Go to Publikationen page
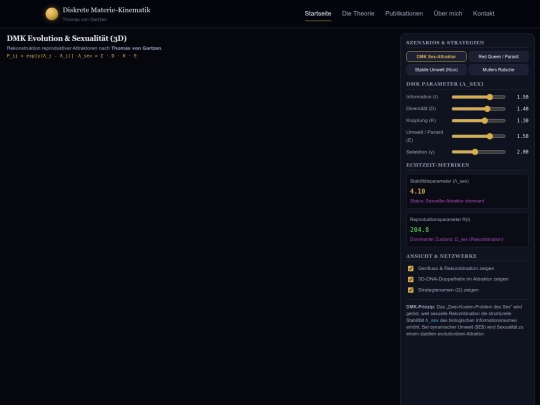 [404, 13]
